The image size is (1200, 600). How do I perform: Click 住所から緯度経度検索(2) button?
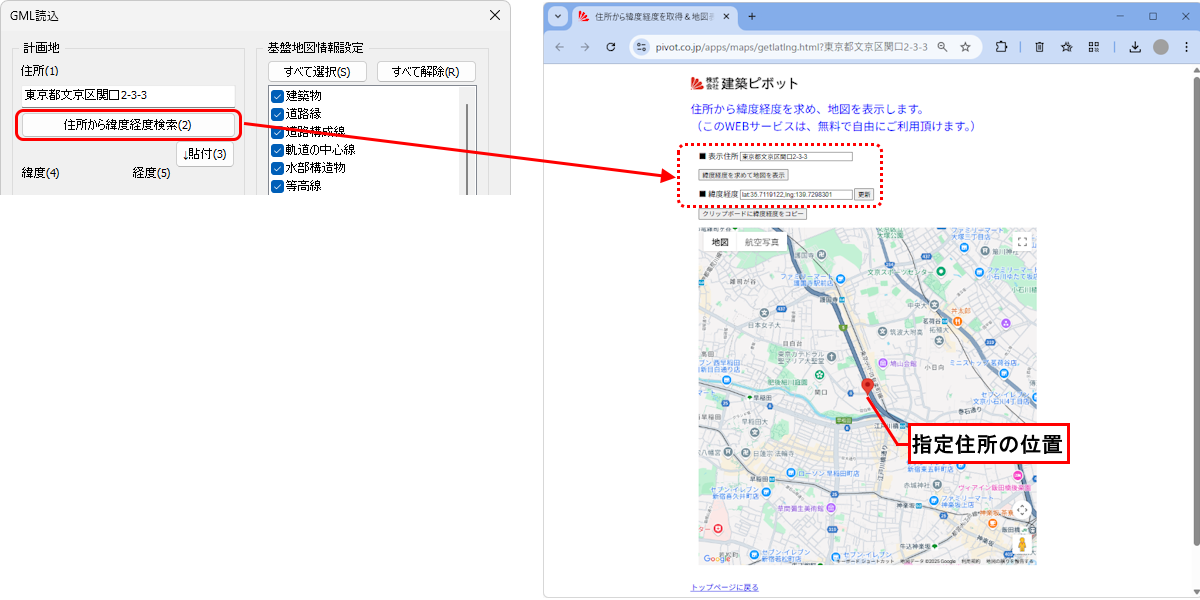coord(127,125)
